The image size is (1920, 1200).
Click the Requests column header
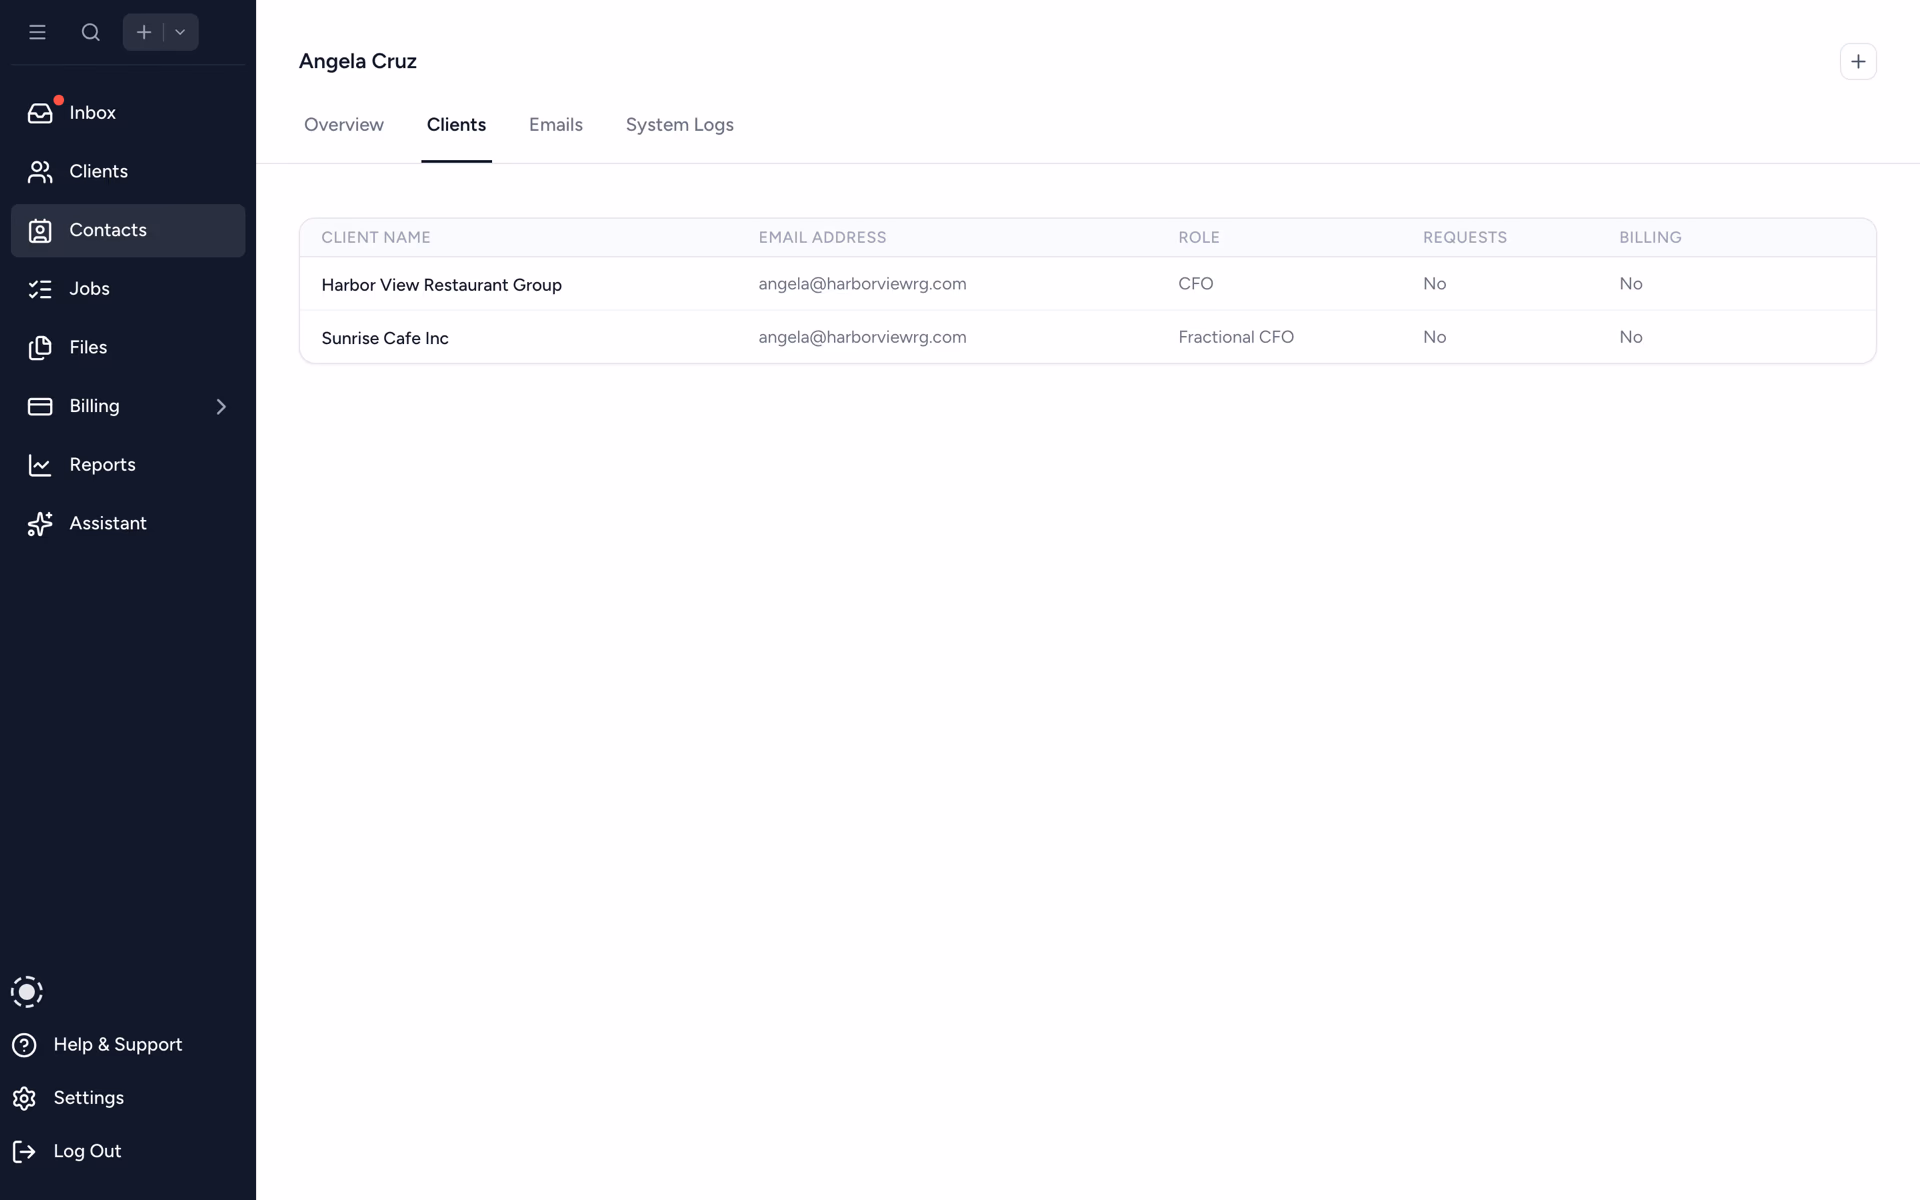[x=1465, y=238]
